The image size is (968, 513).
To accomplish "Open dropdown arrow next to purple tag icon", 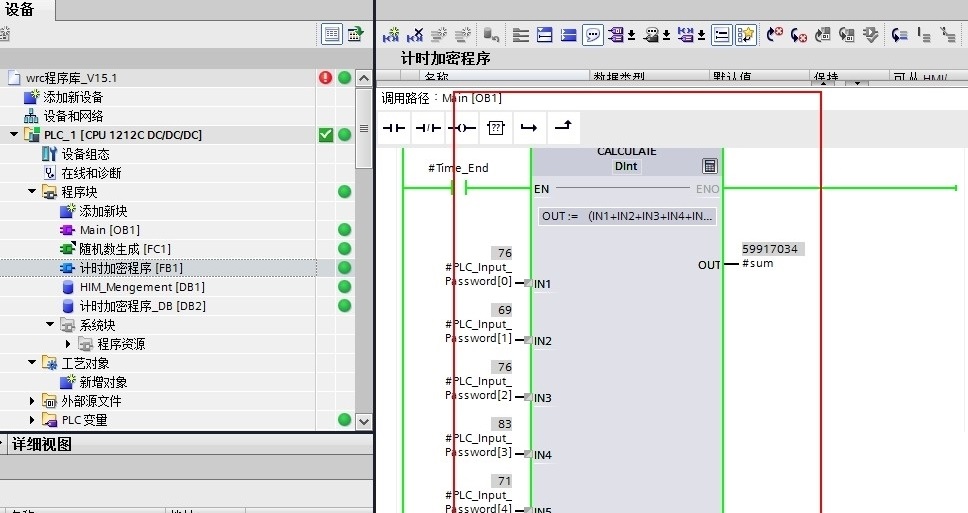I will (x=632, y=36).
